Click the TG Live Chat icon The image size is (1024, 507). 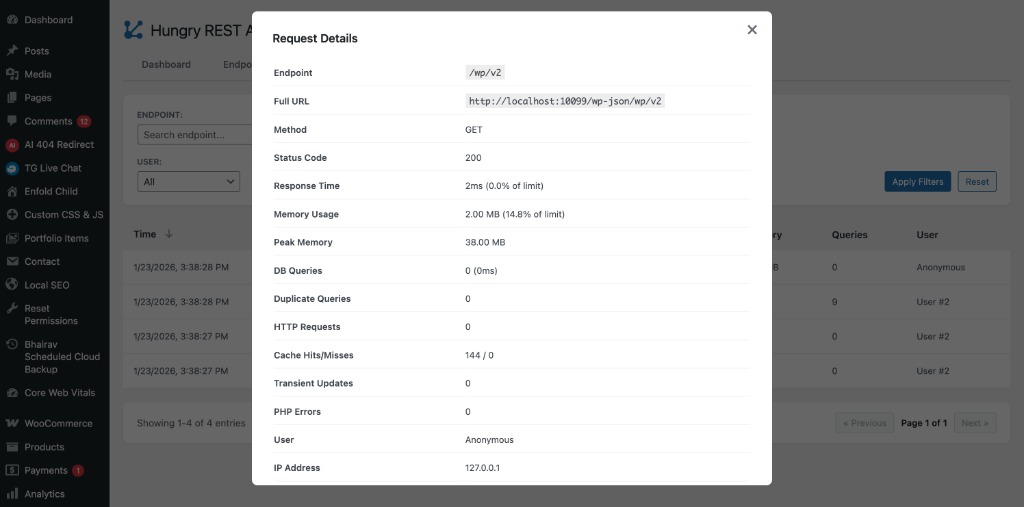tap(12, 168)
